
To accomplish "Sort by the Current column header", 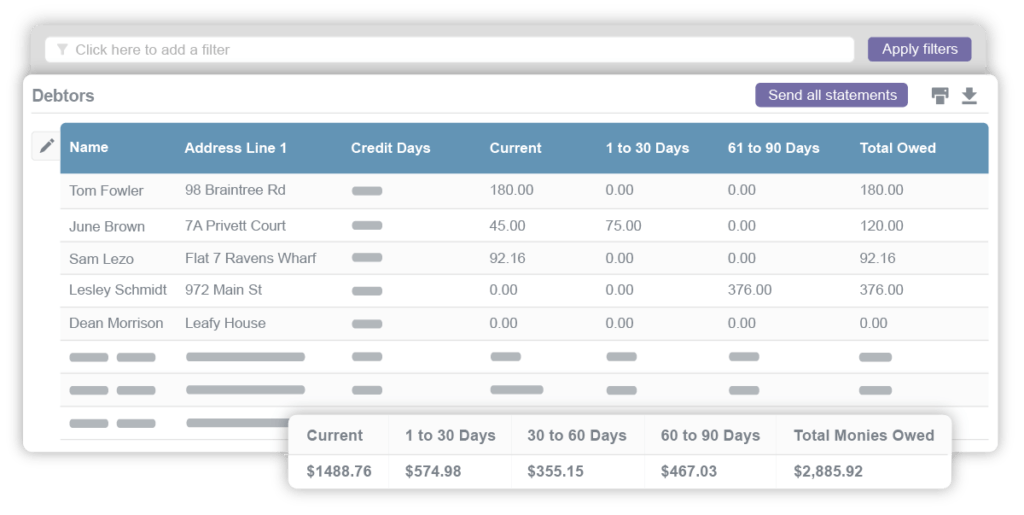I will point(515,148).
